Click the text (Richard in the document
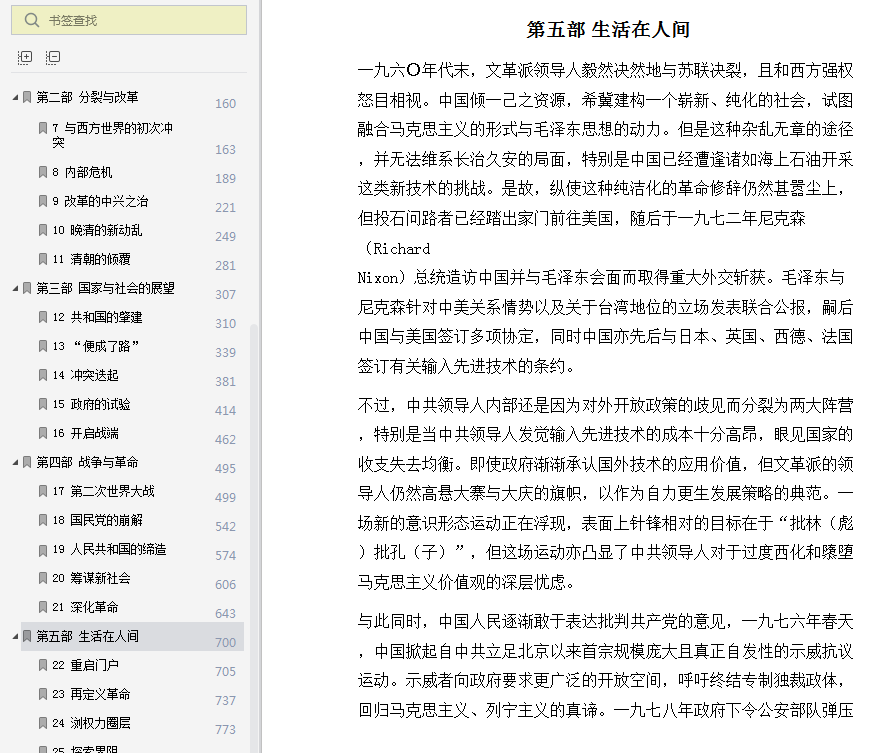Viewport: 882px width, 753px height. pyautogui.click(x=398, y=249)
